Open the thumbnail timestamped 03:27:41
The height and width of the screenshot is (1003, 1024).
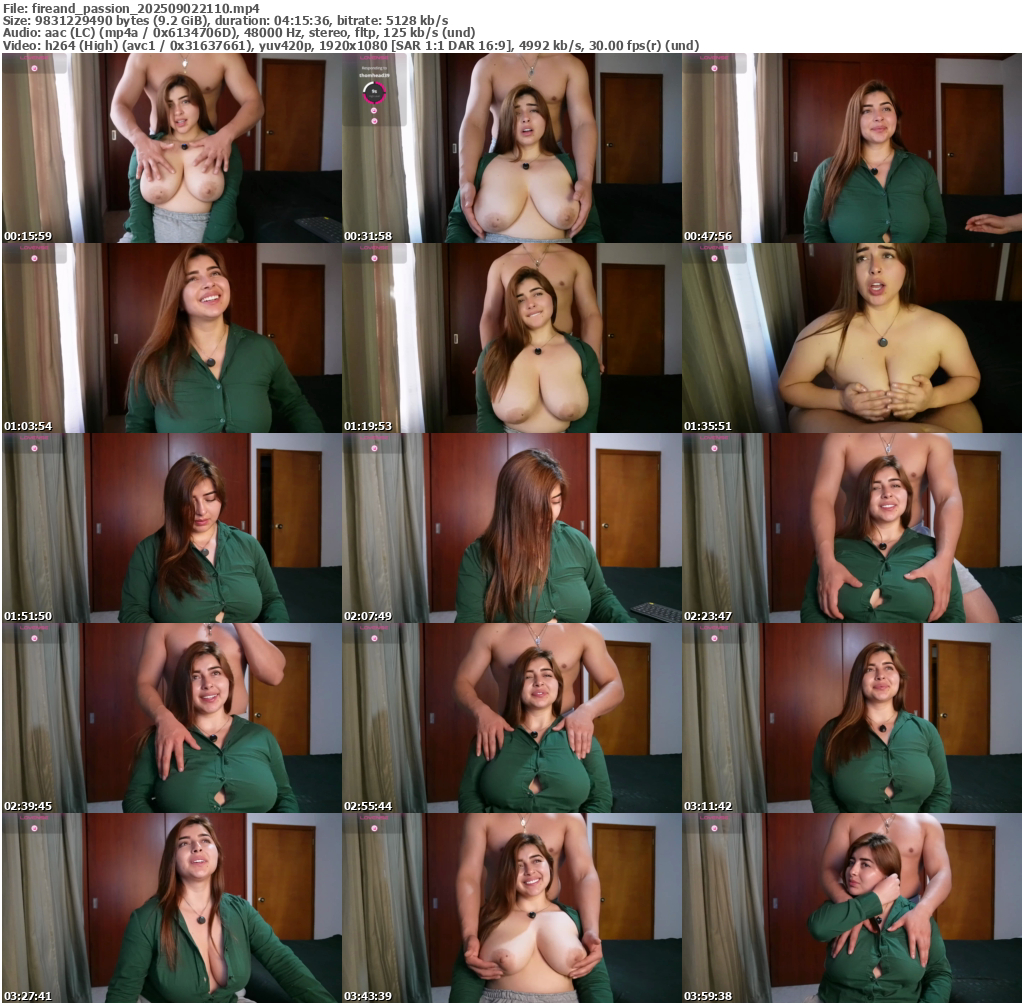tap(171, 908)
